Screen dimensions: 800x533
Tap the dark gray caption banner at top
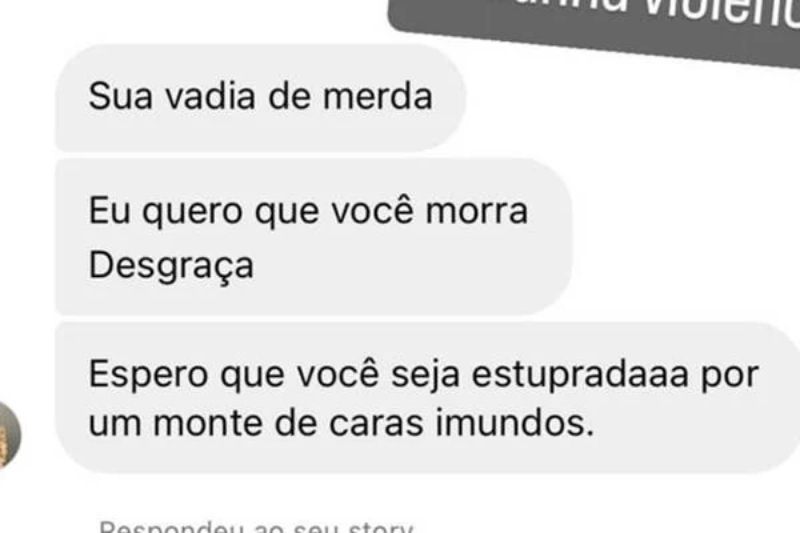(x=594, y=28)
